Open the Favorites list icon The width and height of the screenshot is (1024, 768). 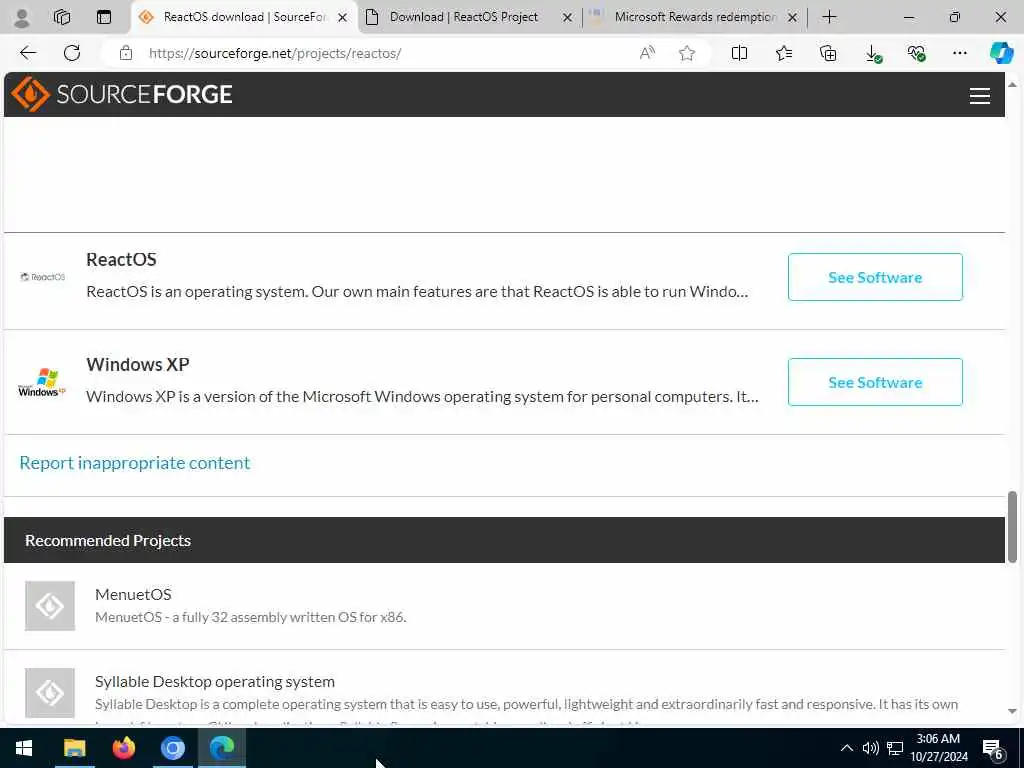click(784, 54)
